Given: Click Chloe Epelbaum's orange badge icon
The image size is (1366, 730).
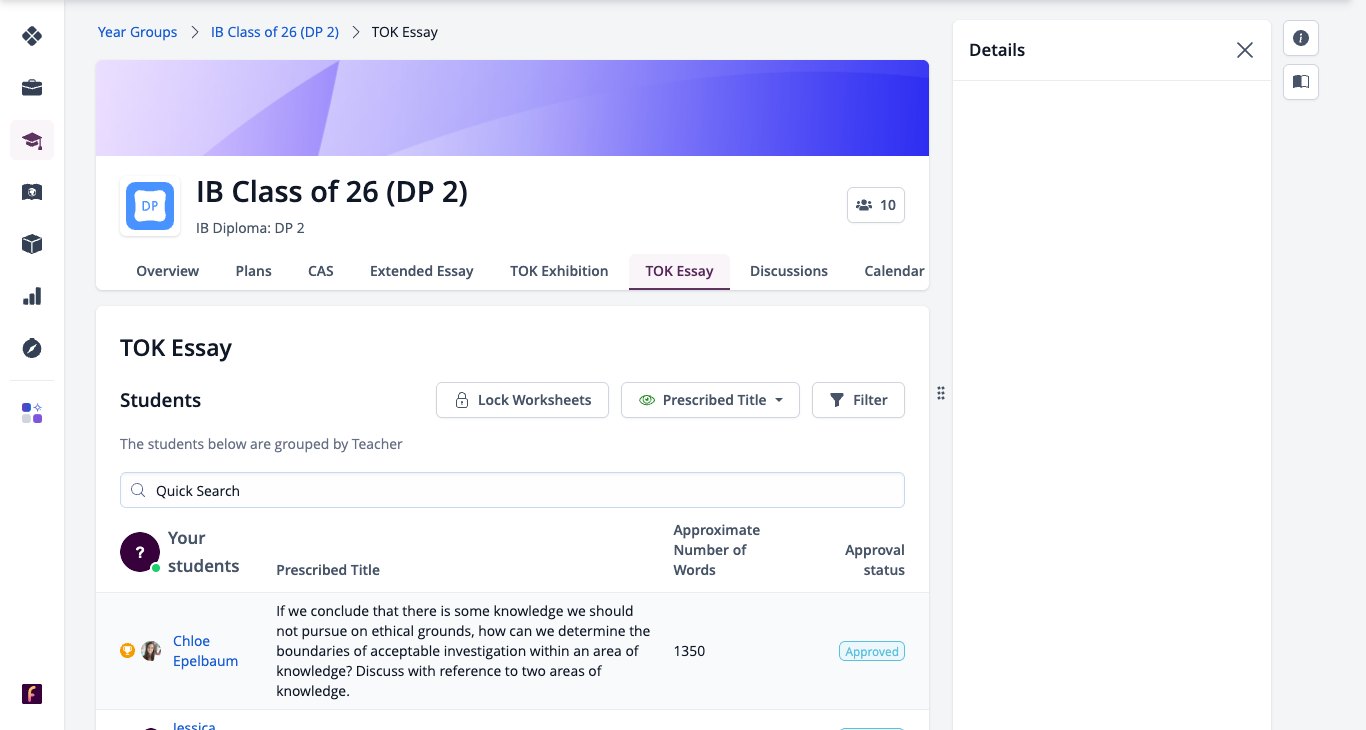Looking at the screenshot, I should pos(127,651).
